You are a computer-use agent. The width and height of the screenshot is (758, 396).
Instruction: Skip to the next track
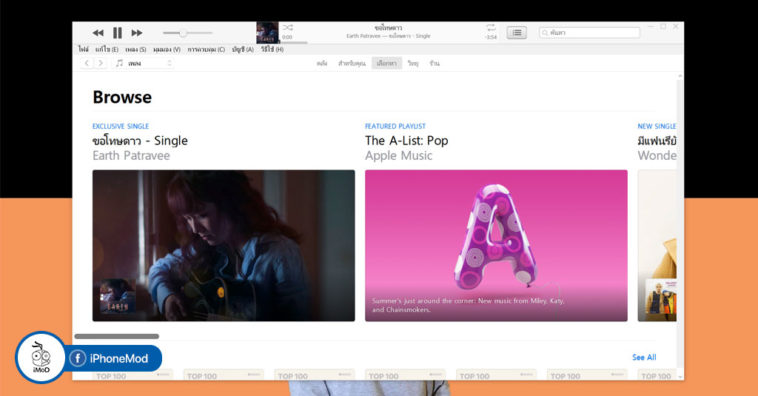(137, 33)
